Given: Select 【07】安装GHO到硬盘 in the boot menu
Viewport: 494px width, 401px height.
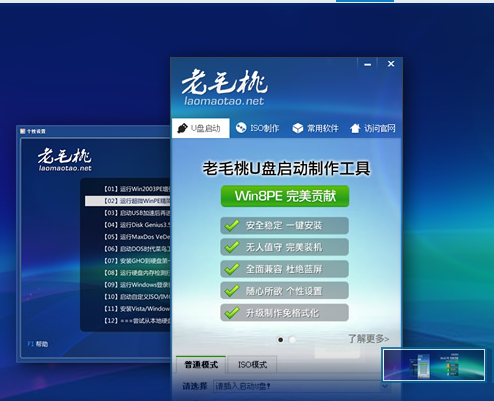Looking at the screenshot, I should 137,261.
